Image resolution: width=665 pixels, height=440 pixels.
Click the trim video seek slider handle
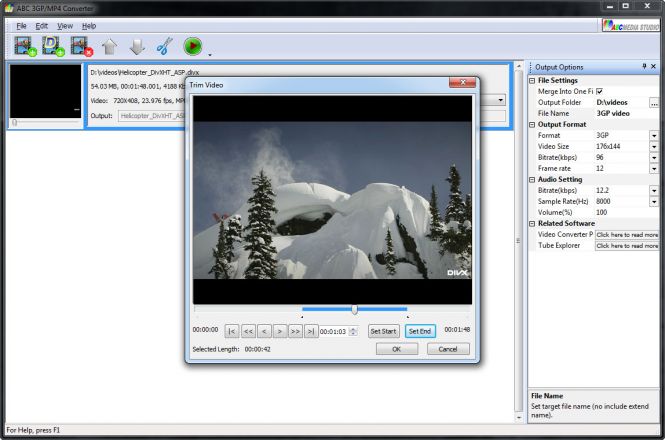click(x=354, y=309)
